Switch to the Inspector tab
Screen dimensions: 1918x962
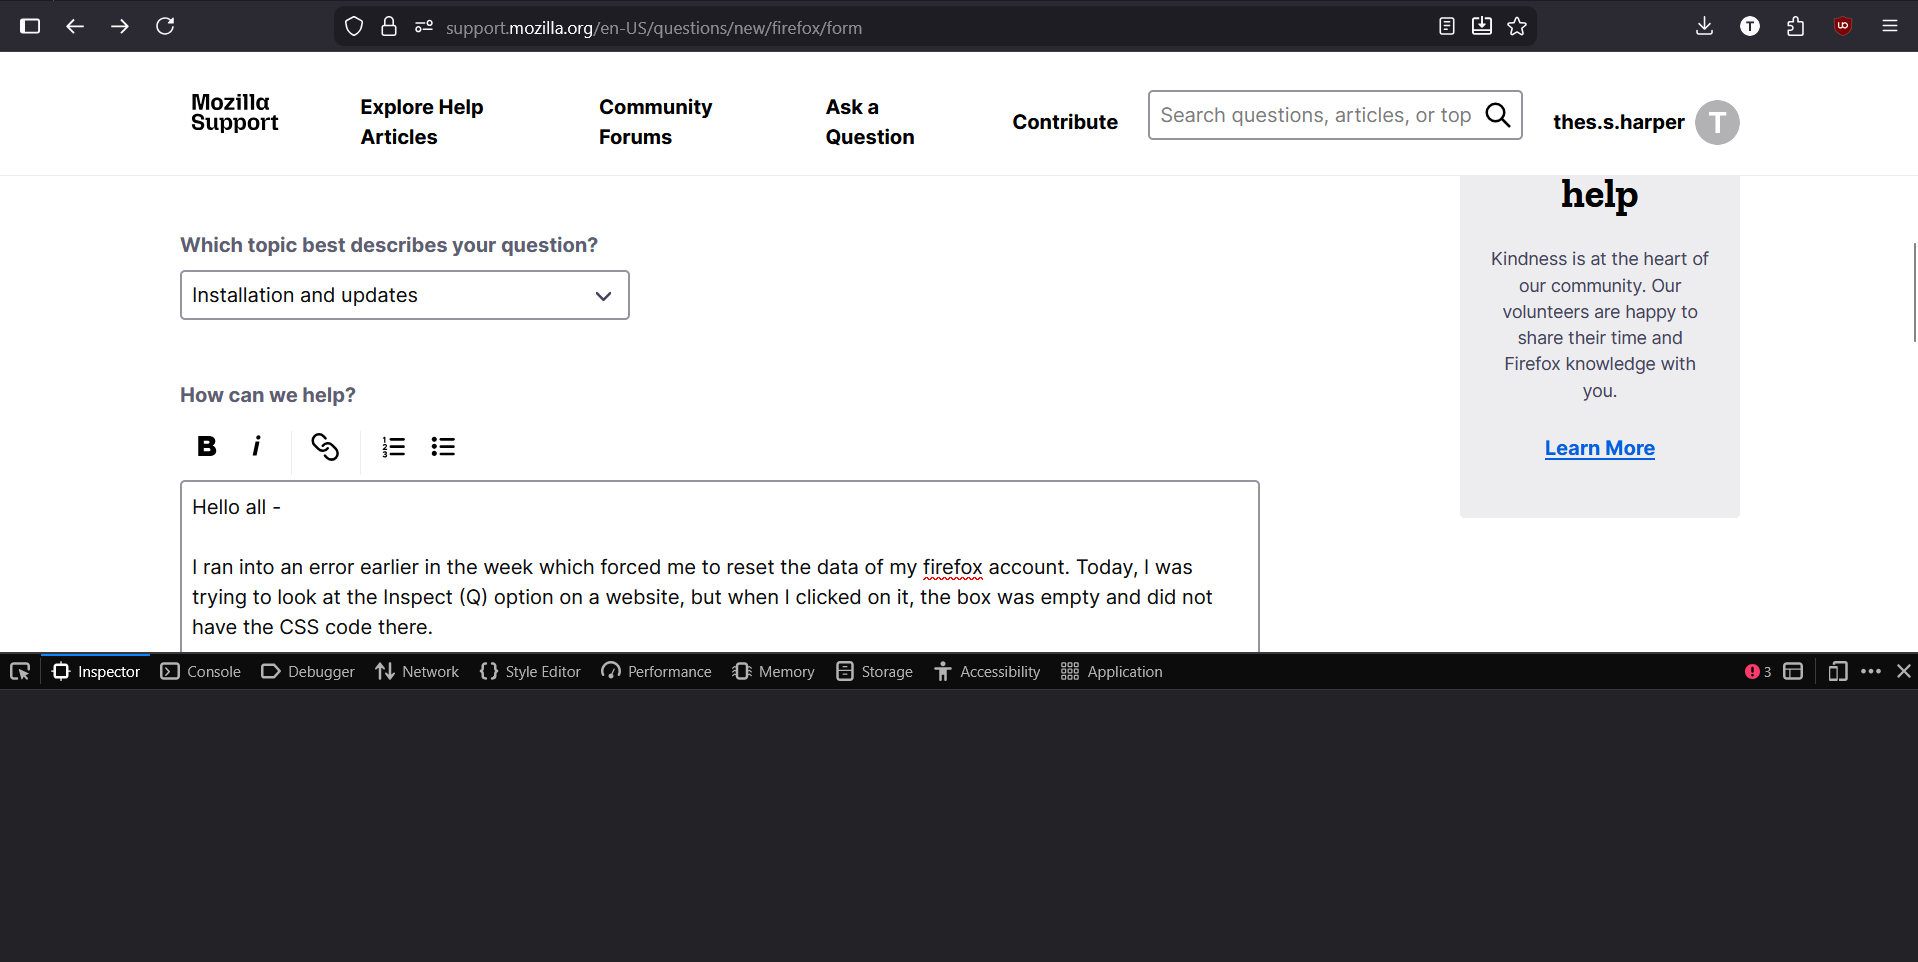tap(96, 671)
